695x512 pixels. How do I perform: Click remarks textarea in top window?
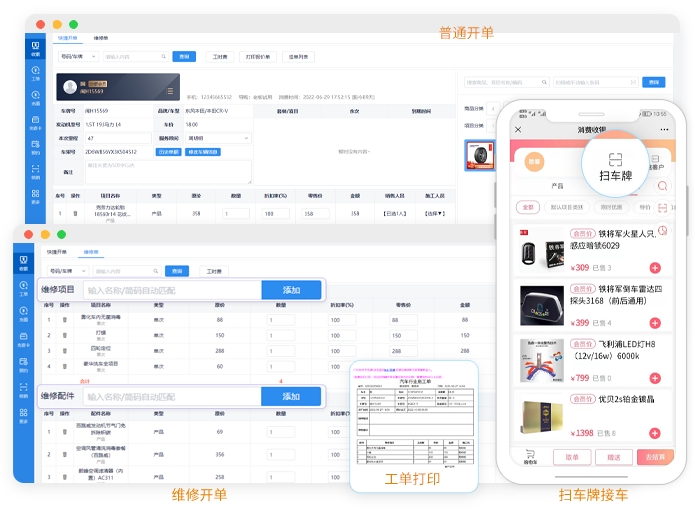(x=168, y=172)
